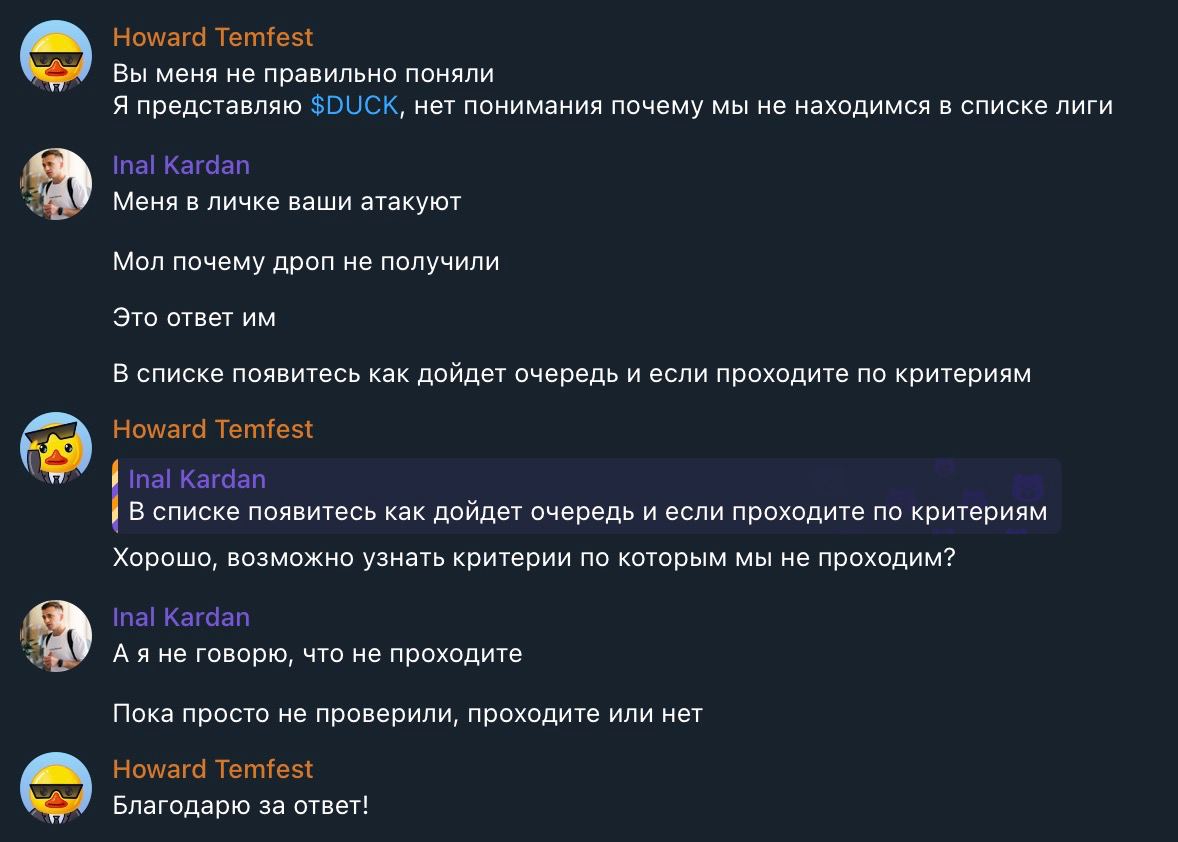
Task: Click Inal Kardan name above 'А я не говорю'
Action: pos(181,617)
